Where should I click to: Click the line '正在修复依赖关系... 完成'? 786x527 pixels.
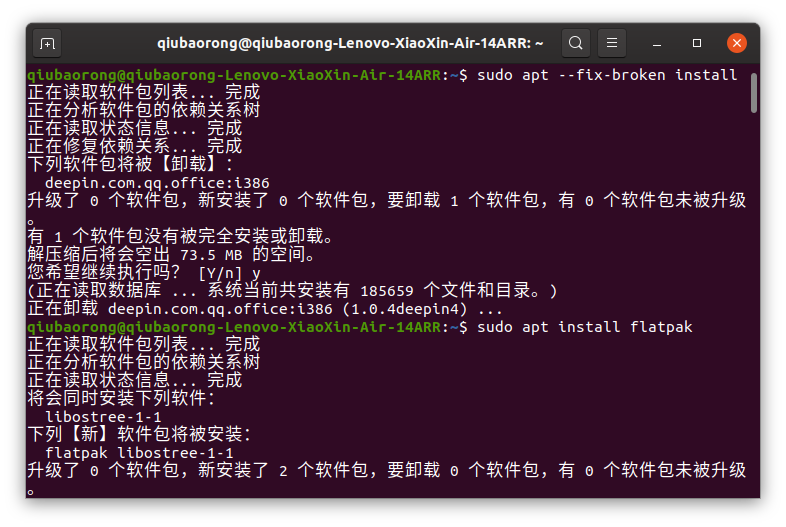[x=135, y=146]
